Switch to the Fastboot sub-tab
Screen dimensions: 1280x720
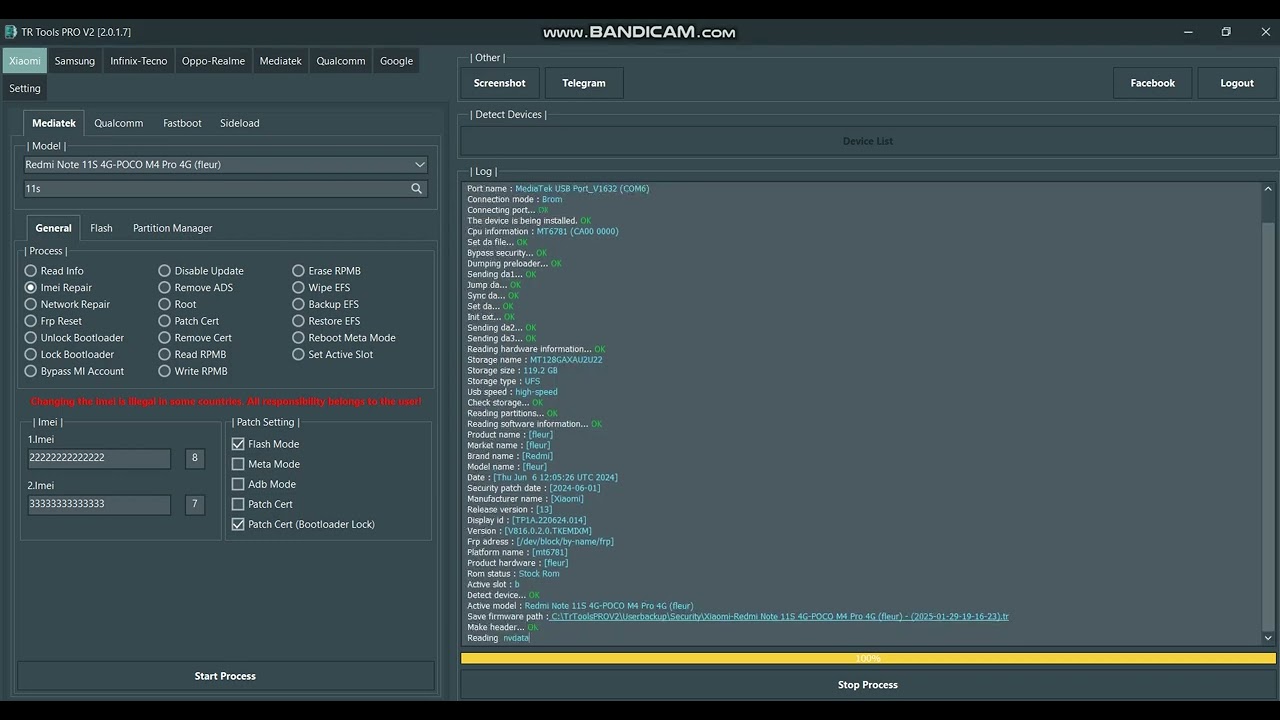[x=182, y=123]
